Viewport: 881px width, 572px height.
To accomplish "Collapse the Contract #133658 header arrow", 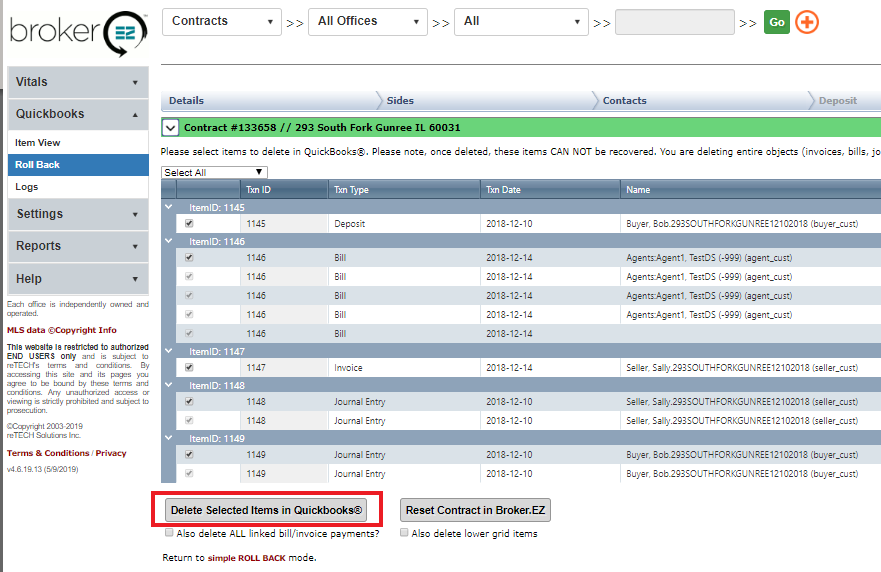I will tap(170, 128).
